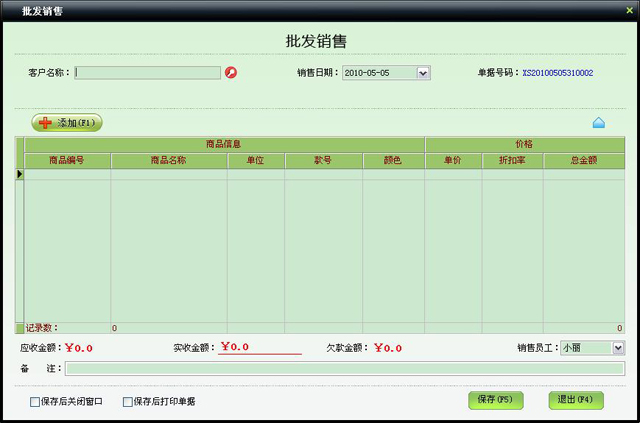Select the 商品编号 column header
This screenshot has height=423, width=640.
click(67, 160)
